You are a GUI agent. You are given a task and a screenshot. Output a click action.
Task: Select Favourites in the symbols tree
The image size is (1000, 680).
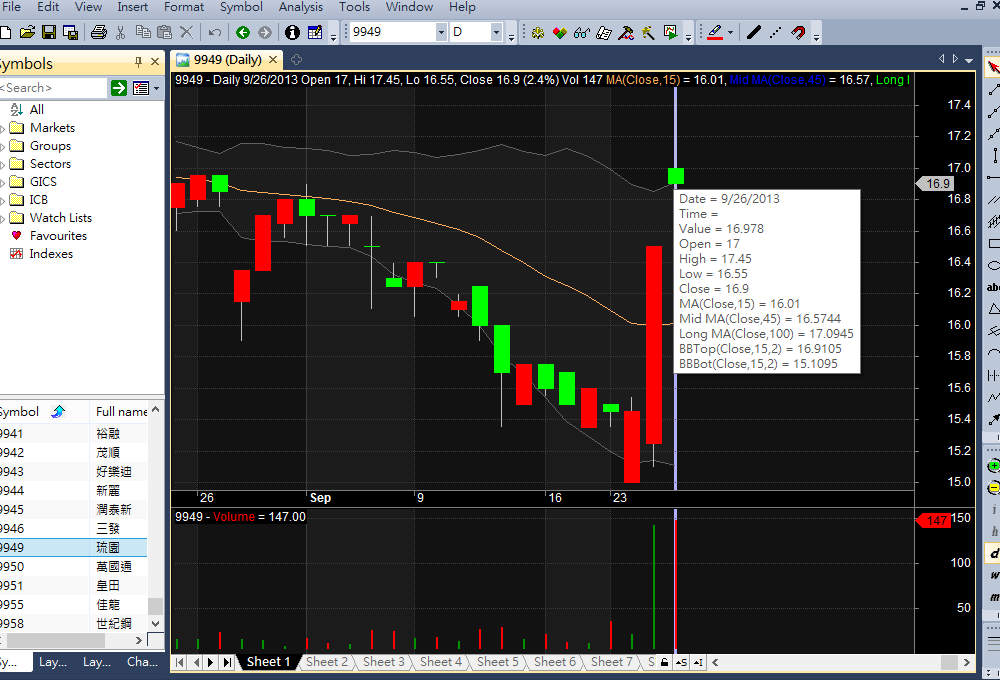58,236
